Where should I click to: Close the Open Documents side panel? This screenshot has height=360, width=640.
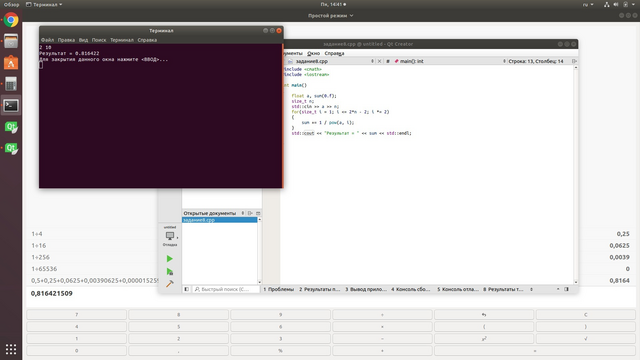click(x=258, y=213)
